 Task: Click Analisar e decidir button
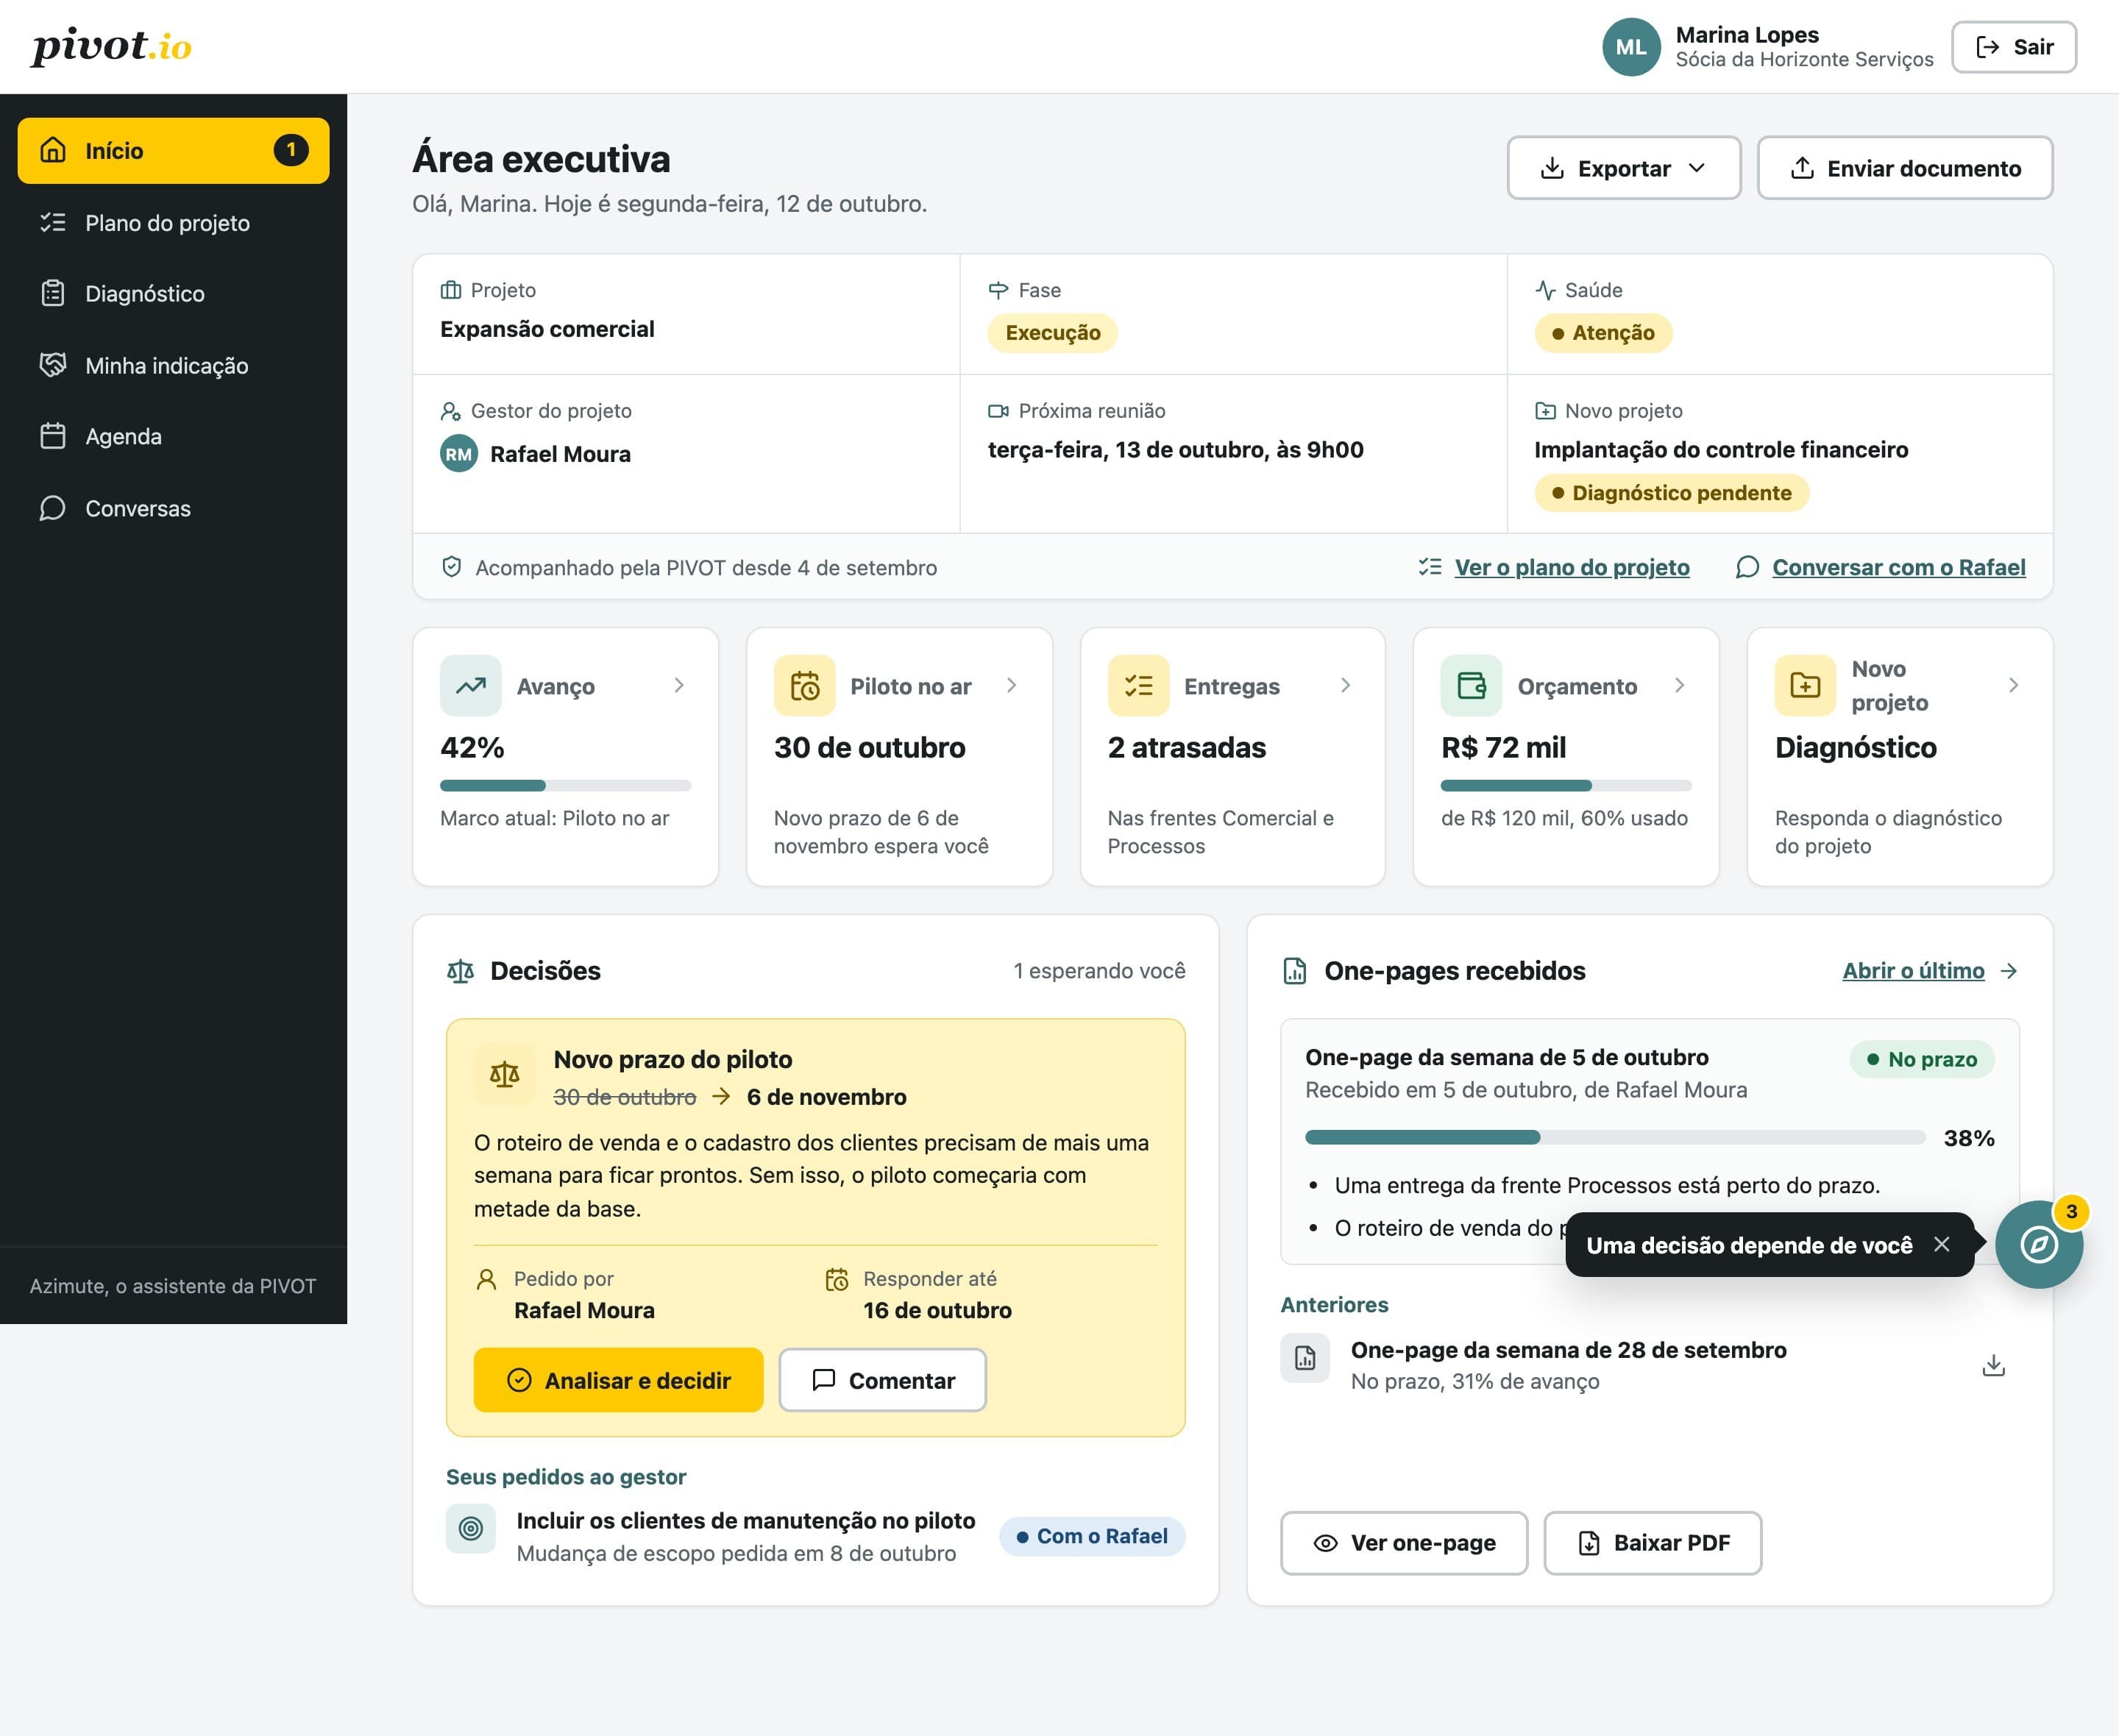click(x=618, y=1380)
